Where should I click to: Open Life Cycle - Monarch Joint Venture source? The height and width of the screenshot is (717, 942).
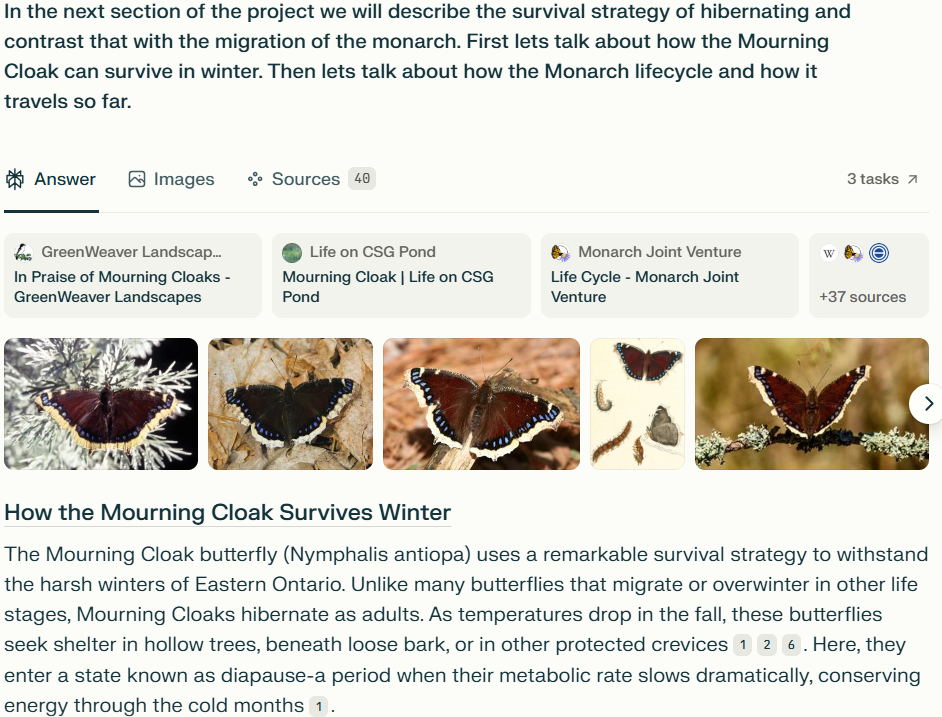click(644, 287)
